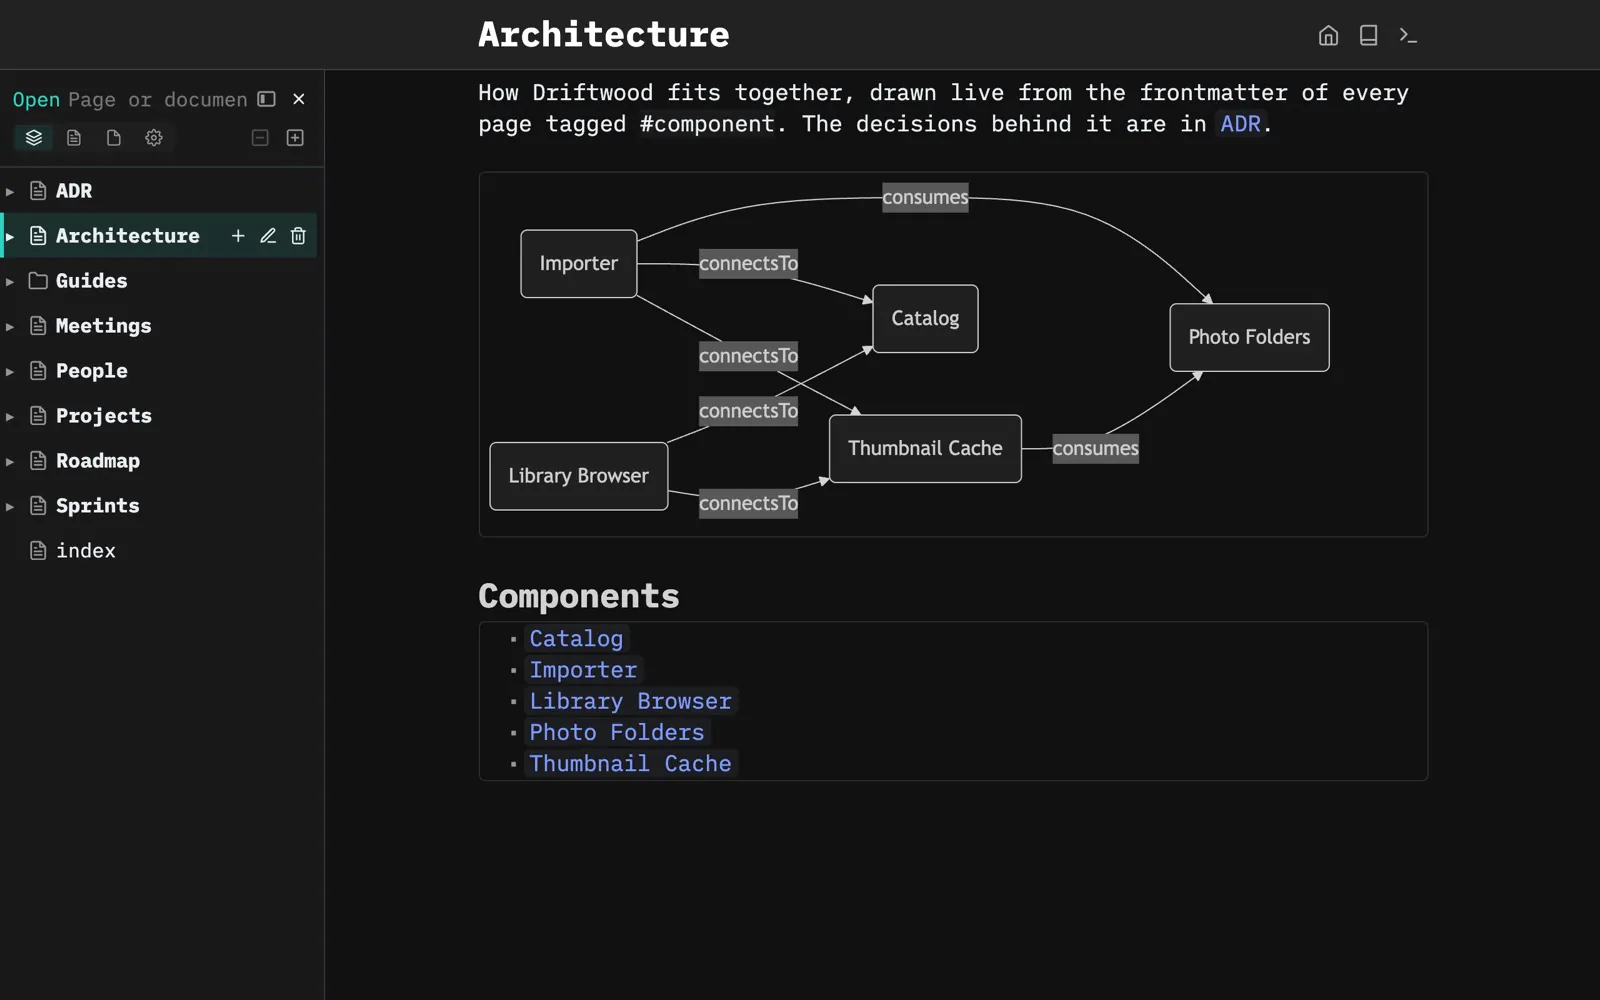Show the lined document list icon
Screen dimensions: 1600x1000
(74, 138)
